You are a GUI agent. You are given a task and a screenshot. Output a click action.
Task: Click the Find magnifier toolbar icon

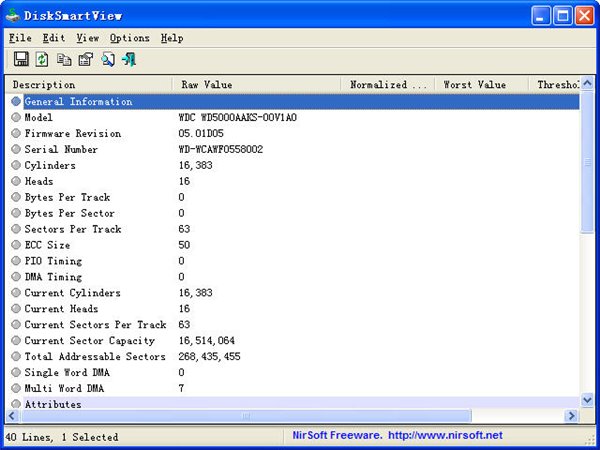tap(107, 60)
